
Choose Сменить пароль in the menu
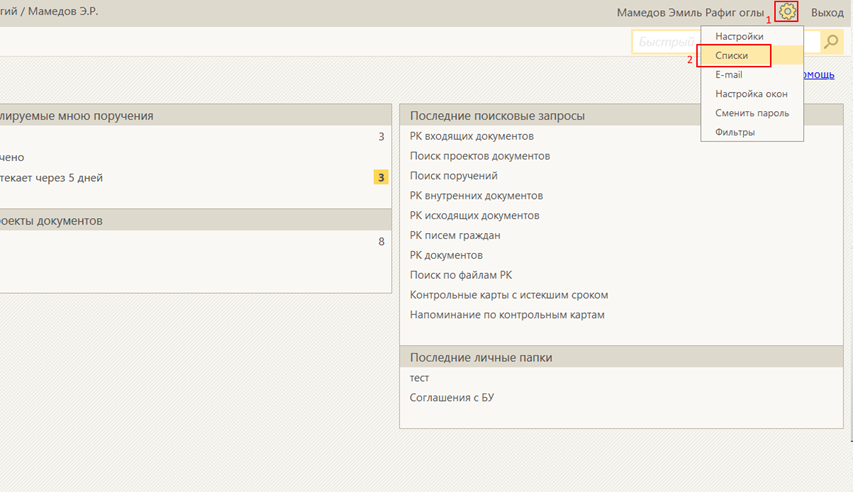point(752,113)
